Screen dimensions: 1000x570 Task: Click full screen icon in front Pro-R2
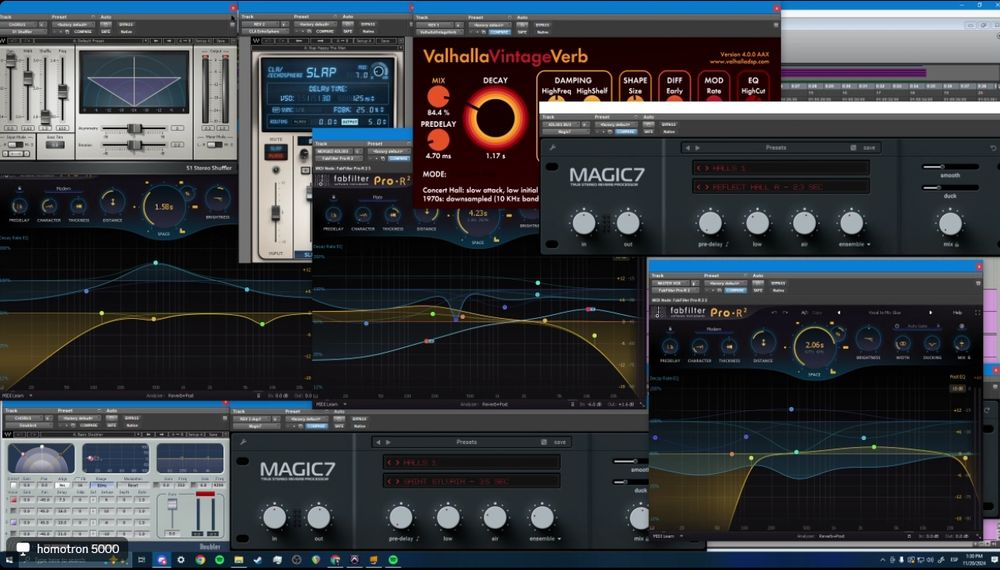coord(977,312)
